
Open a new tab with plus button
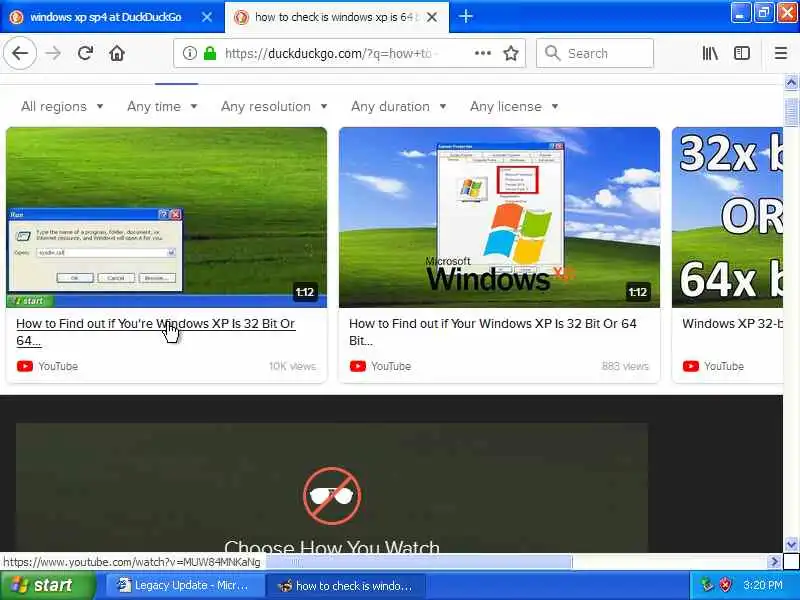(x=465, y=16)
